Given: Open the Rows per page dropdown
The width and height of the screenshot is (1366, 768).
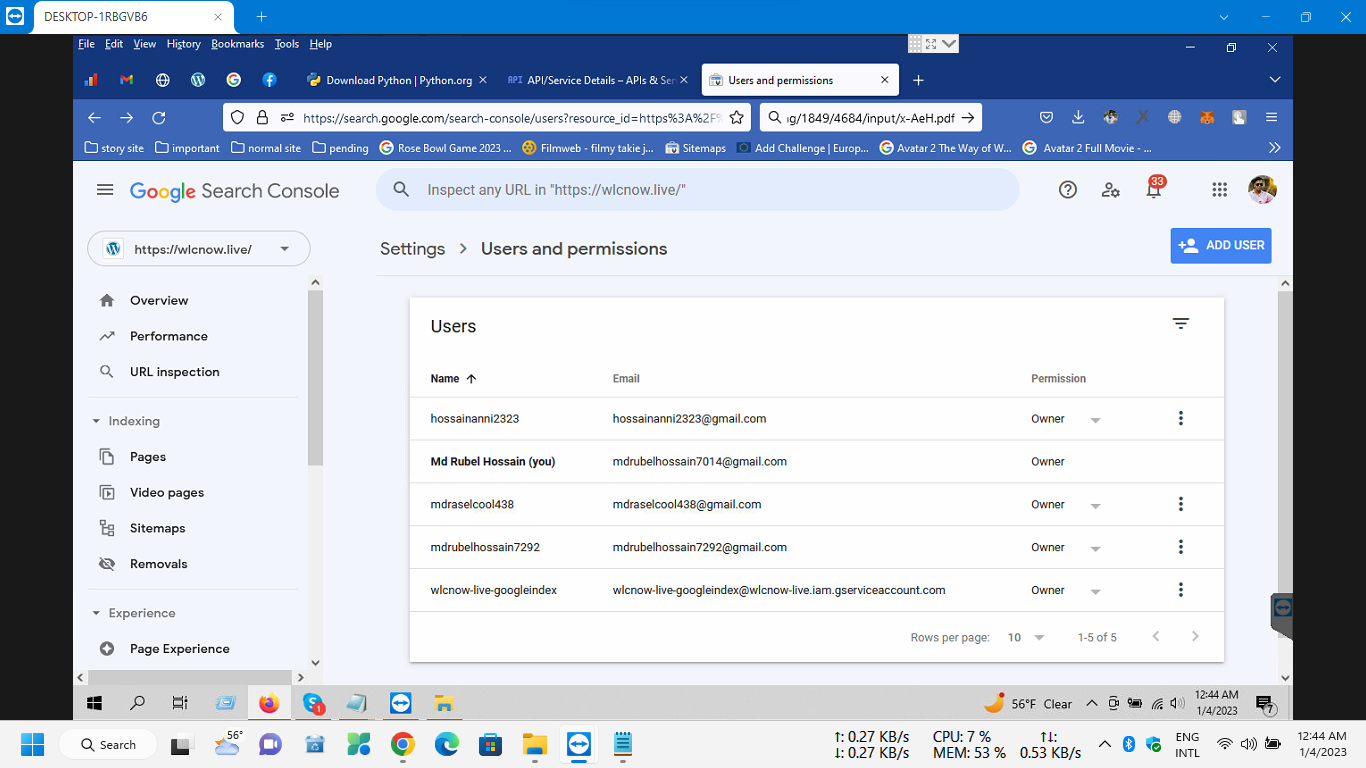Looking at the screenshot, I should pyautogui.click(x=1026, y=637).
